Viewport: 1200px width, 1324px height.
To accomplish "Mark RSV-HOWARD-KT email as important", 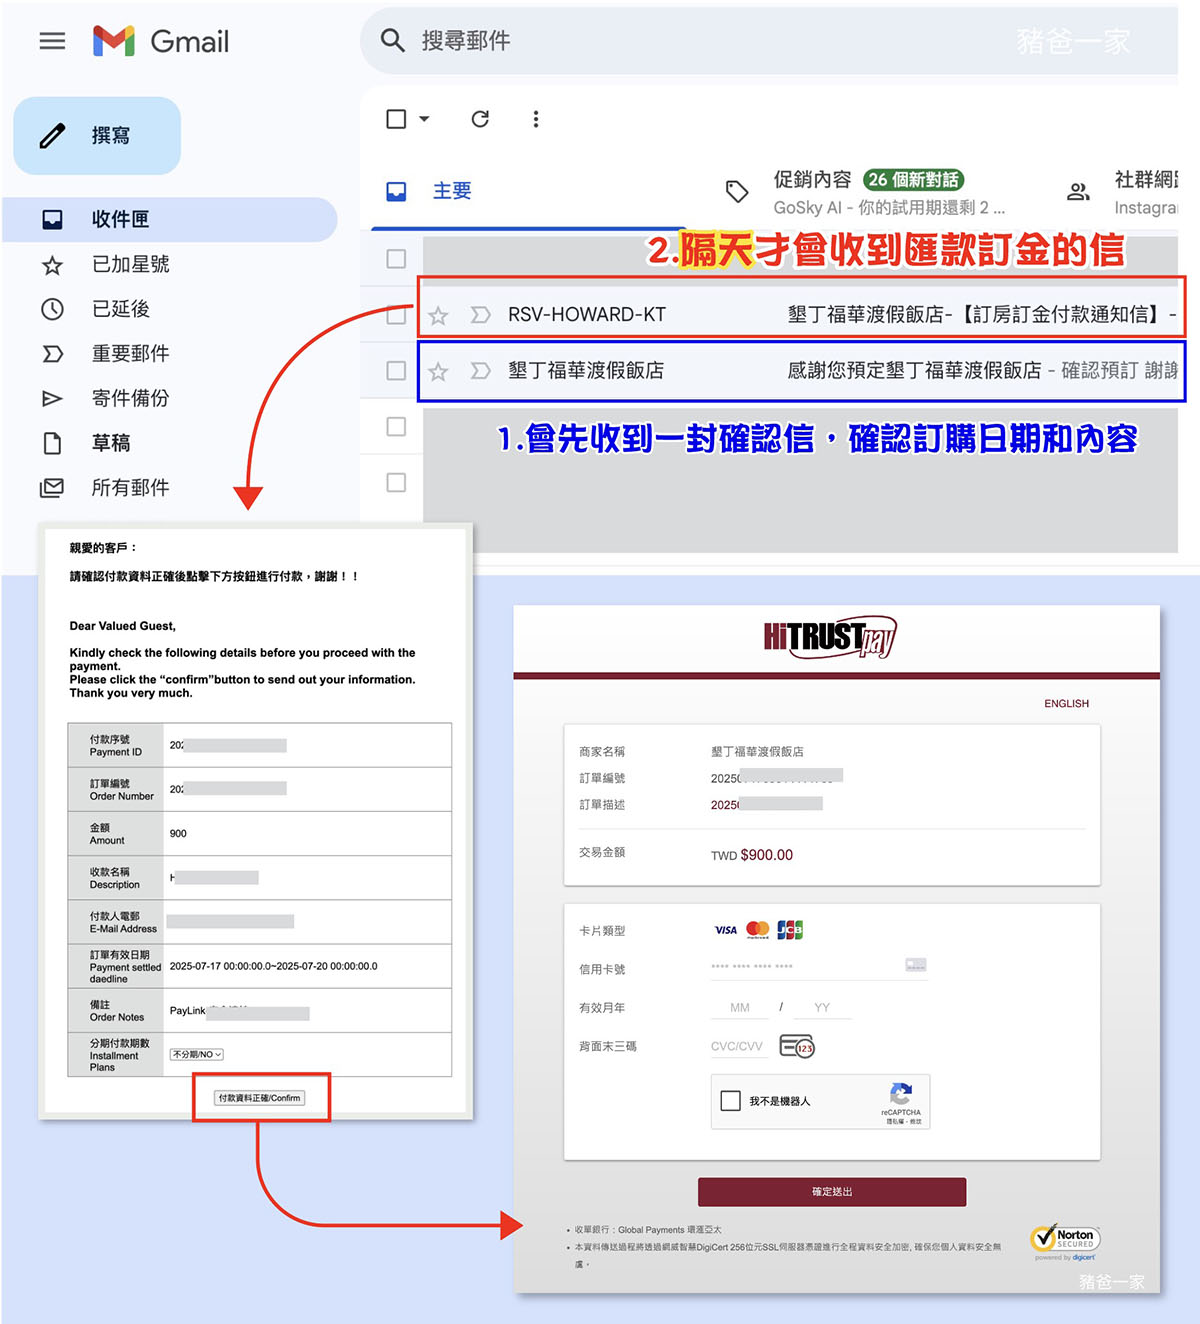I will (480, 315).
